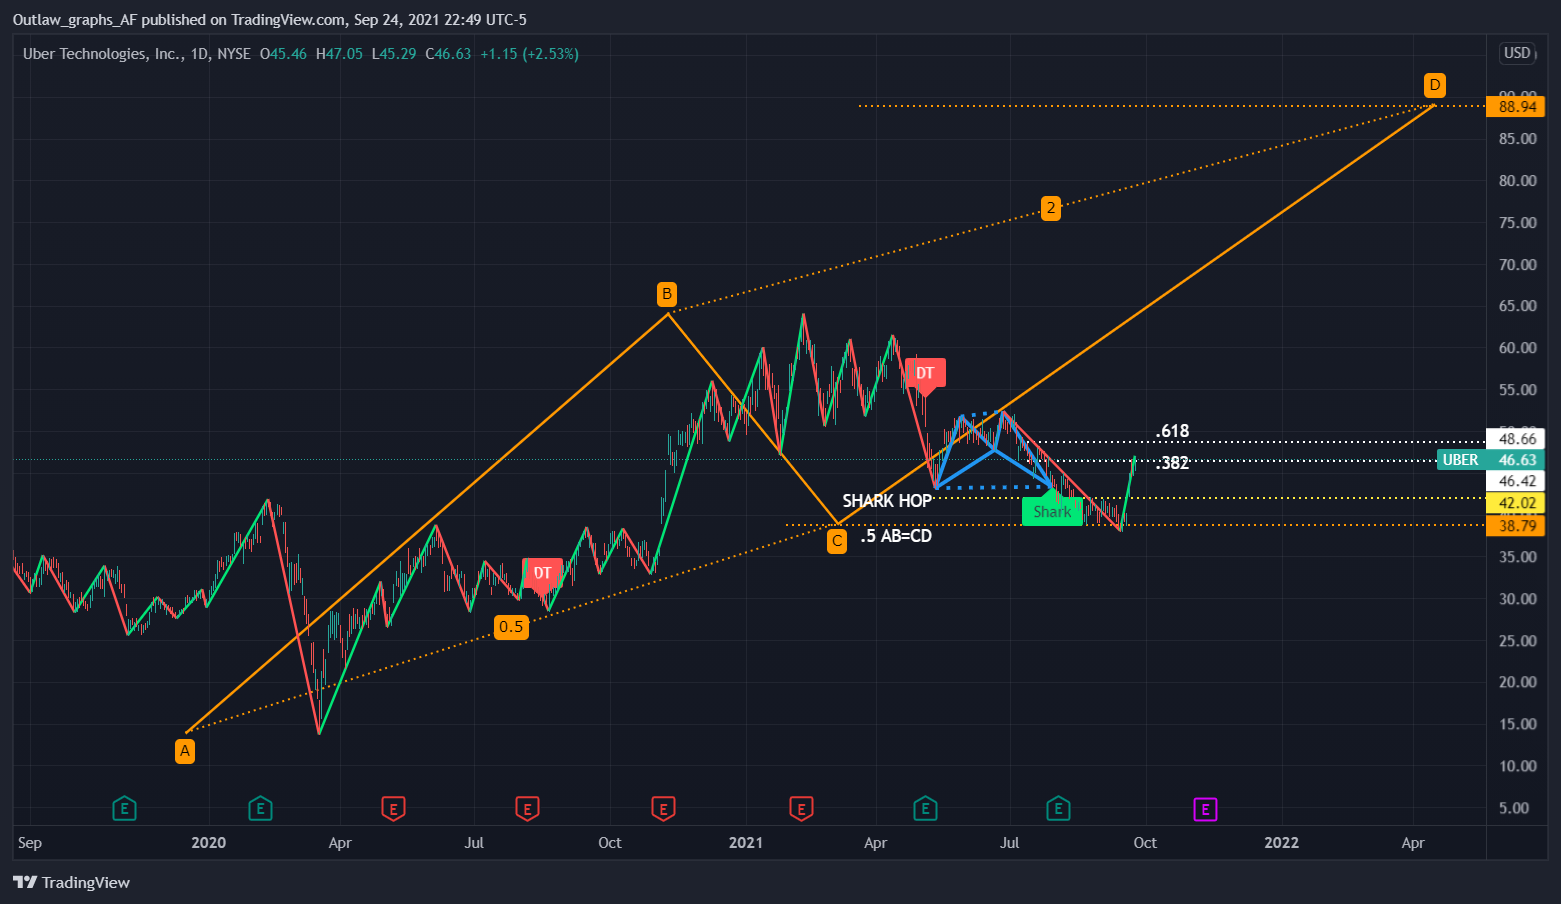Viewport: 1561px width, 904px height.
Task: Open the red earnings marker after Jul 2020
Action: click(527, 808)
